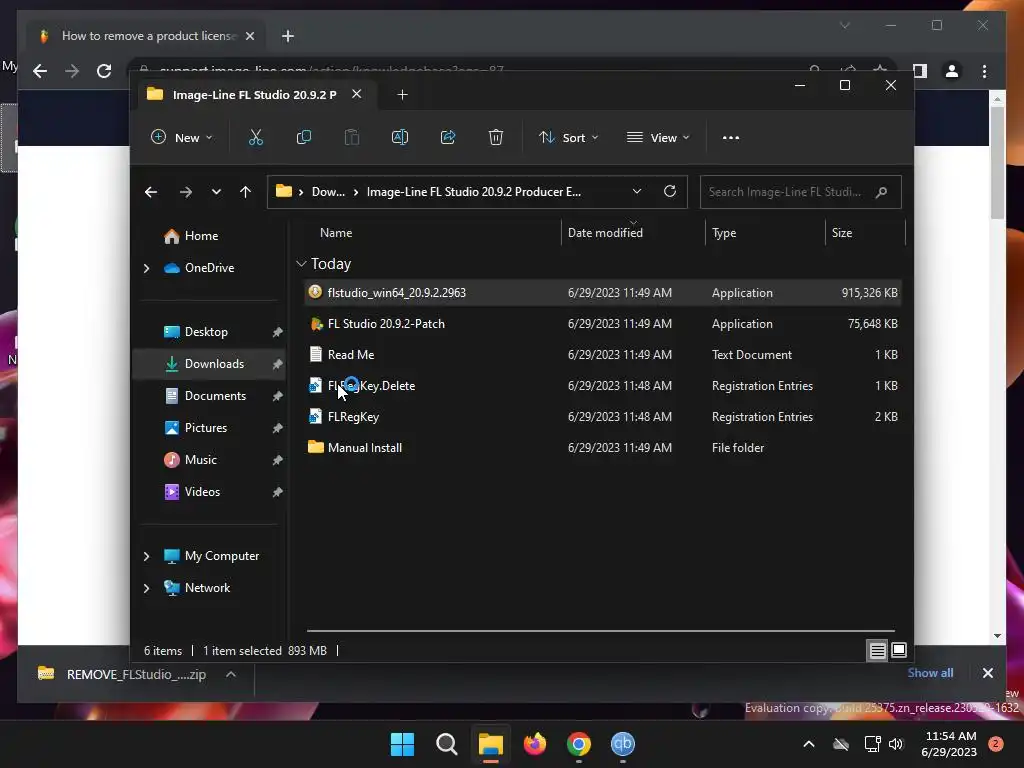Screen dimensions: 1024x768
Task: Click the FL Studio 20.9.2-Patch icon
Action: (315, 323)
